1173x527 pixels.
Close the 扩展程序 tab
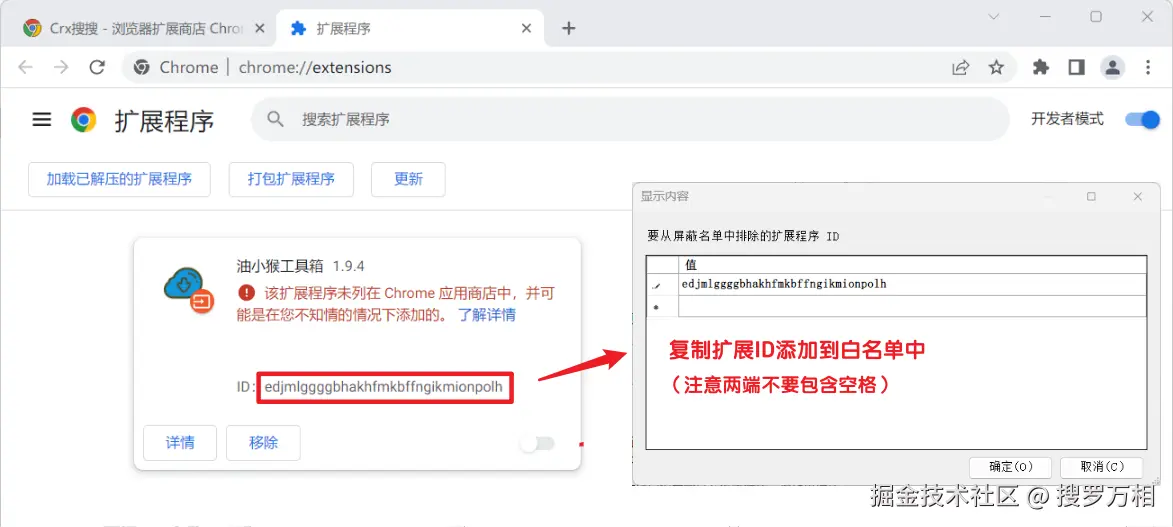(526, 28)
